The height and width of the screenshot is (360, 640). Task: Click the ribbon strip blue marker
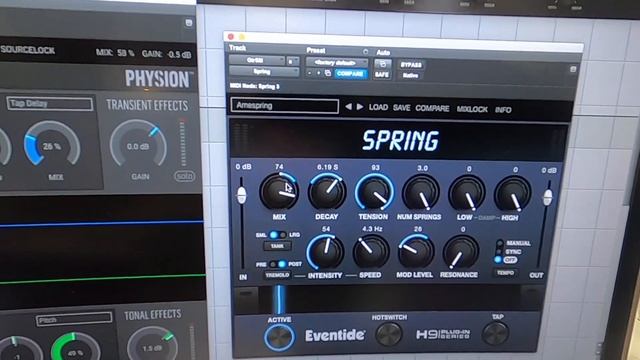coord(279,300)
